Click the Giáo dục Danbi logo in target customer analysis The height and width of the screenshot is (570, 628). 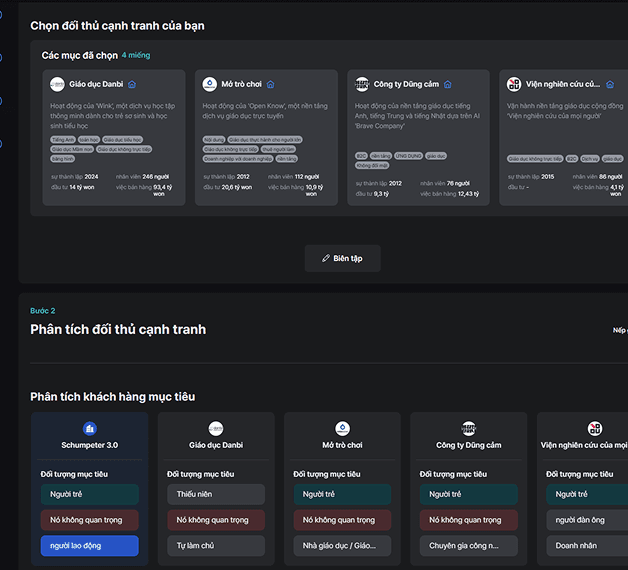pos(216,429)
